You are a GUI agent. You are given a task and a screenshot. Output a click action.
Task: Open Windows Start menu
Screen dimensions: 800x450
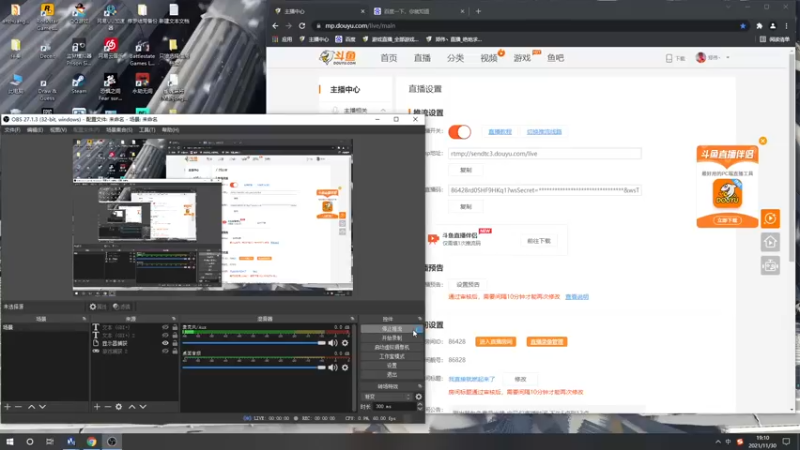tap(10, 441)
